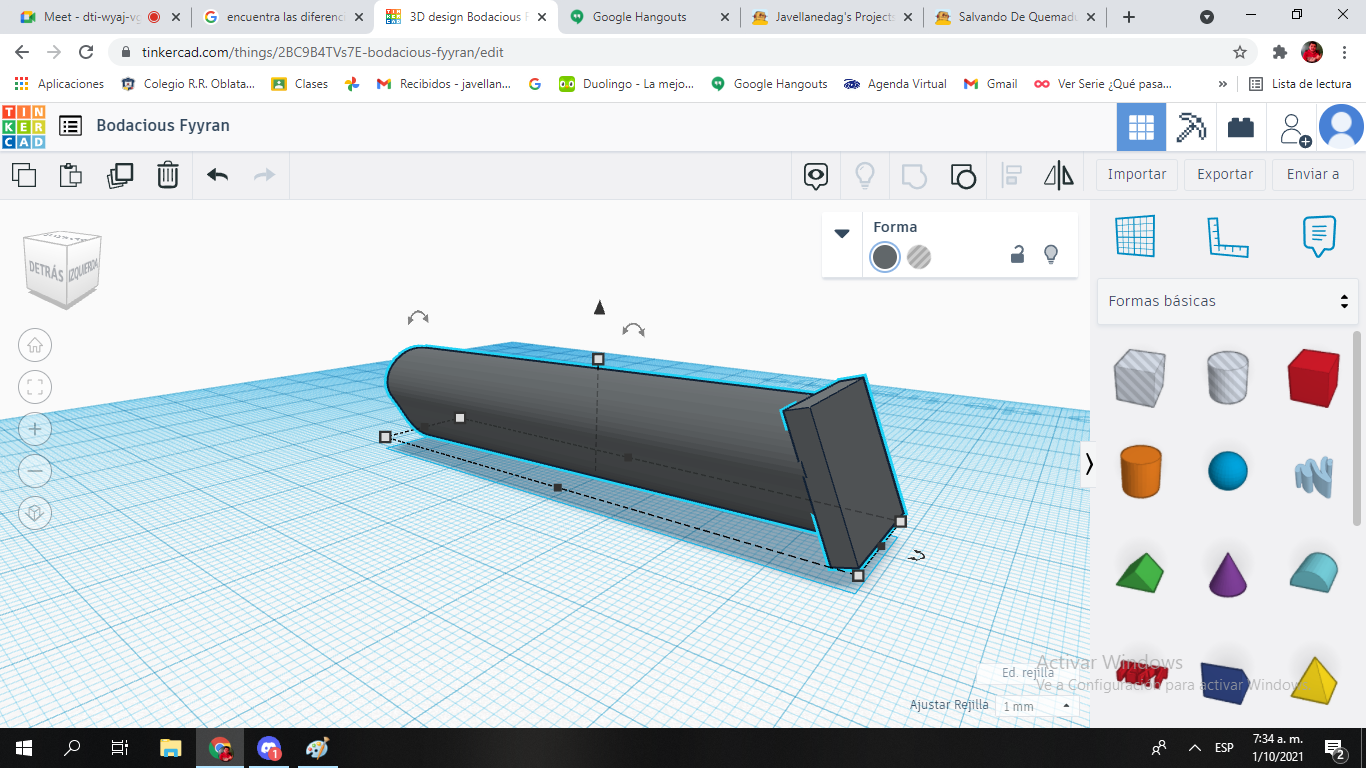
Task: Open the Ajustar Rejilla snap dropdown
Action: 1036,706
